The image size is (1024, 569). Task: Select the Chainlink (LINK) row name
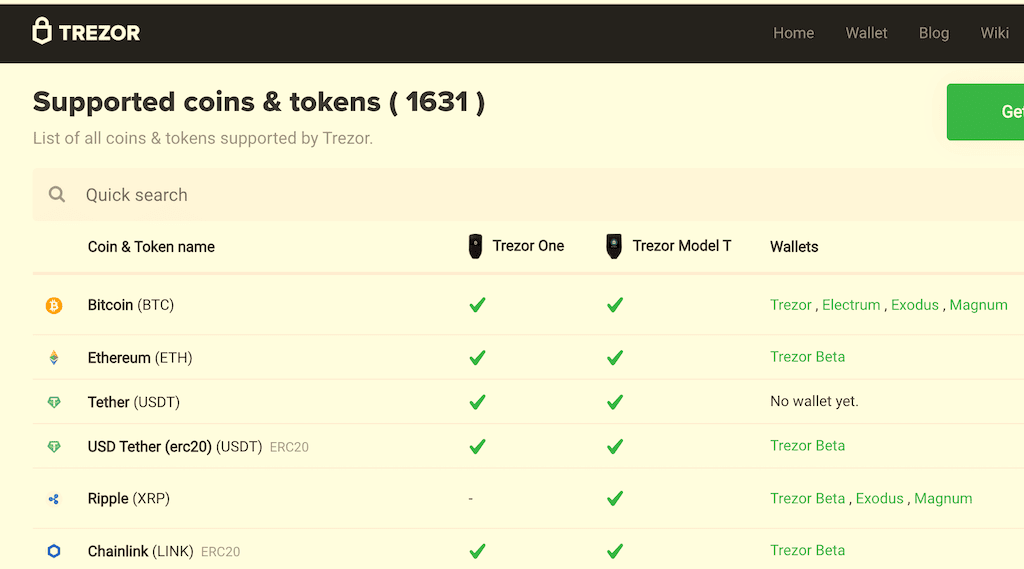pos(140,551)
